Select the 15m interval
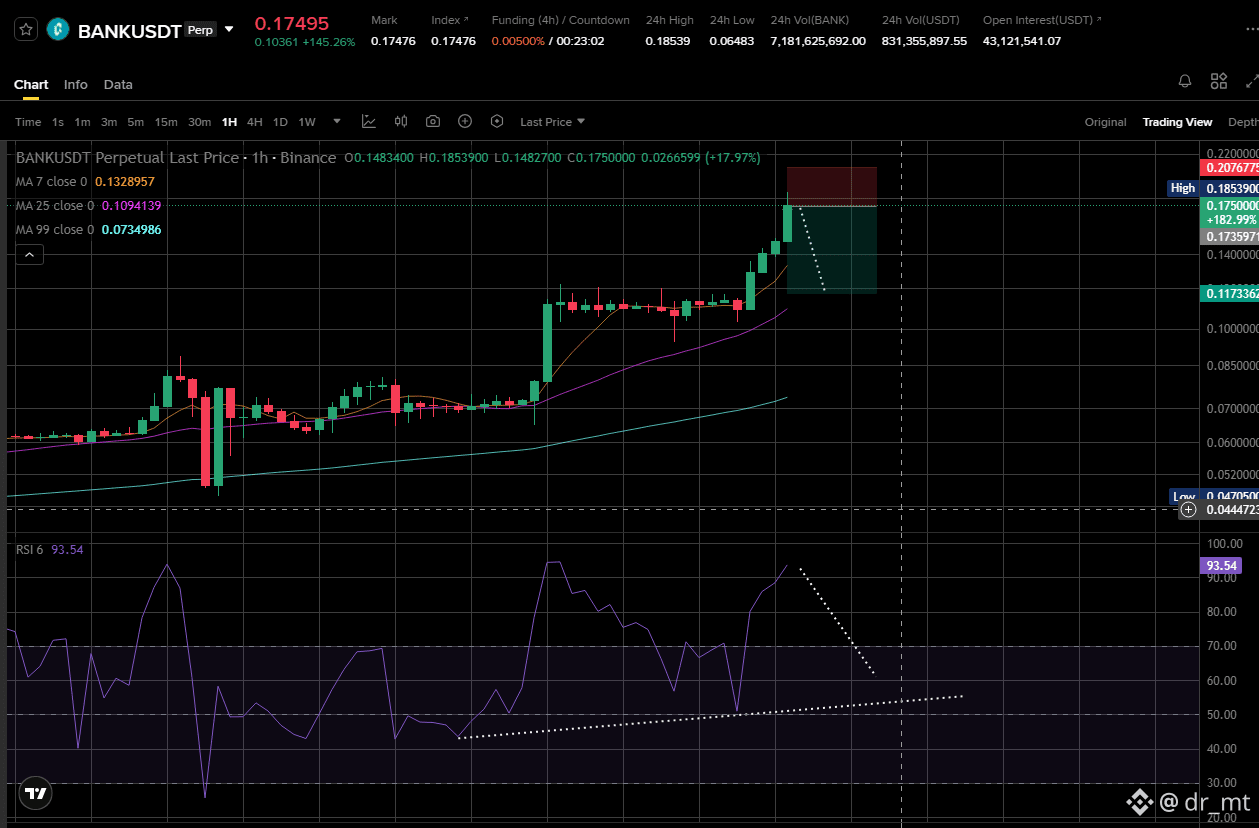The image size is (1259, 828). click(166, 122)
